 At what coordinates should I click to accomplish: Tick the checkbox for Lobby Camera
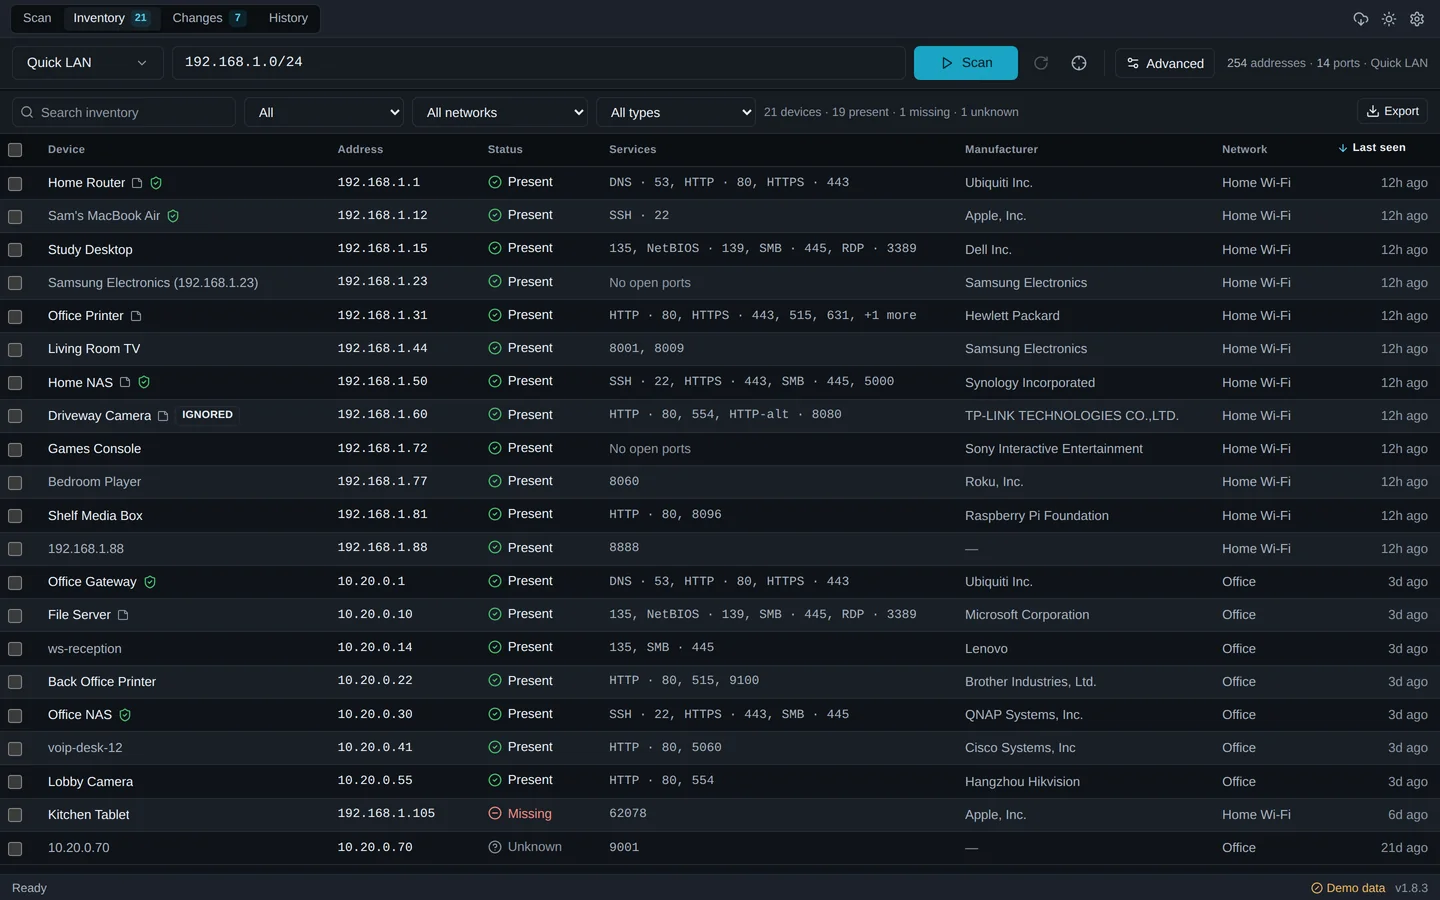pos(15,782)
